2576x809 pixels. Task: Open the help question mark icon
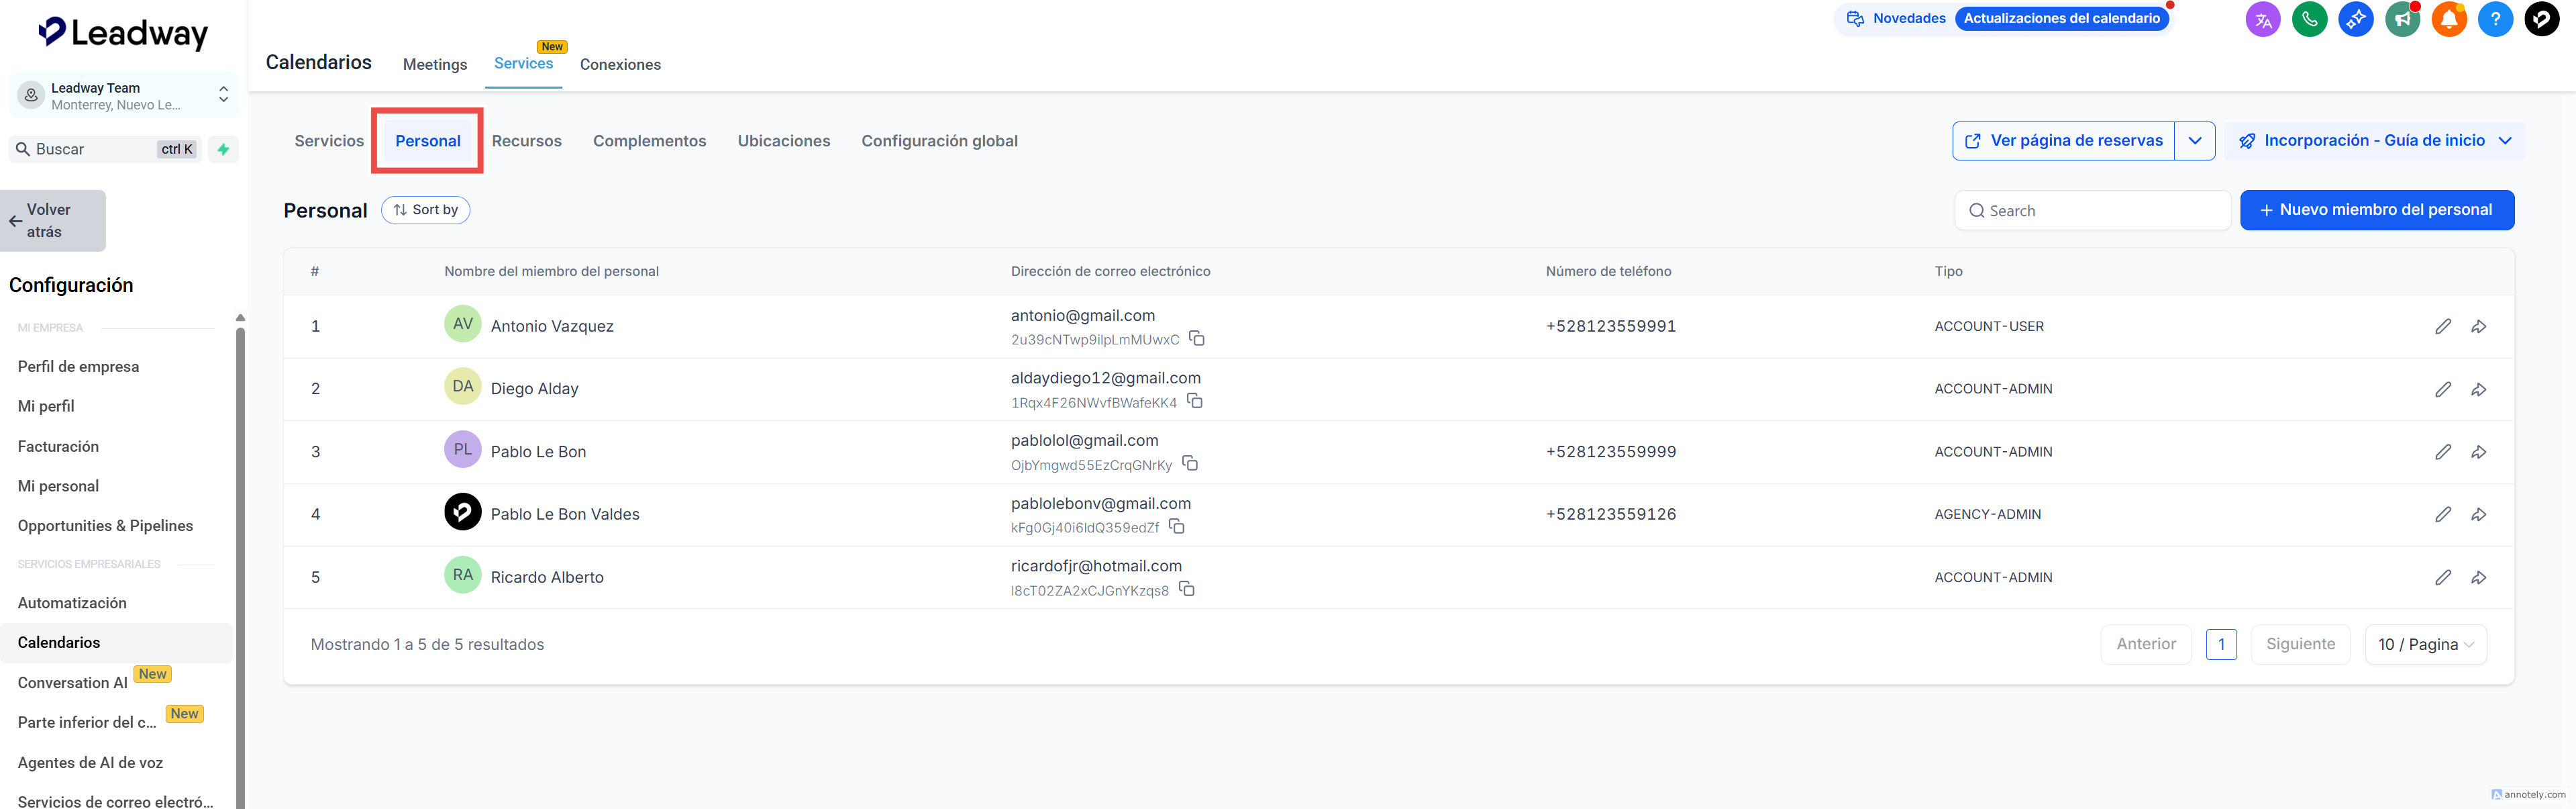pos(2495,19)
